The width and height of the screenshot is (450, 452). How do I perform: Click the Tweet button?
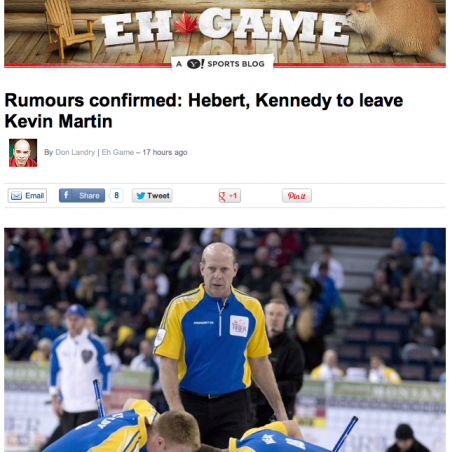coord(152,196)
